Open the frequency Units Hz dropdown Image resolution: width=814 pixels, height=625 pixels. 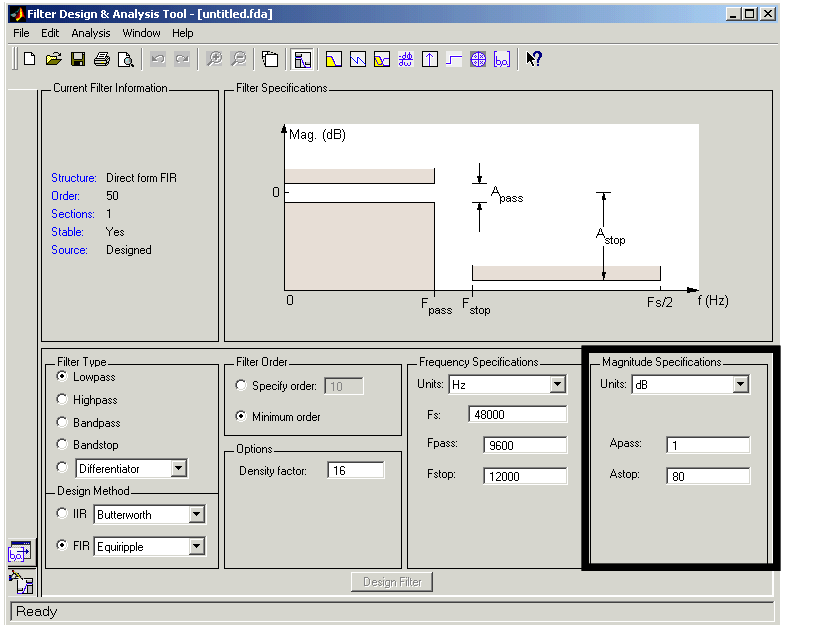[x=557, y=385]
